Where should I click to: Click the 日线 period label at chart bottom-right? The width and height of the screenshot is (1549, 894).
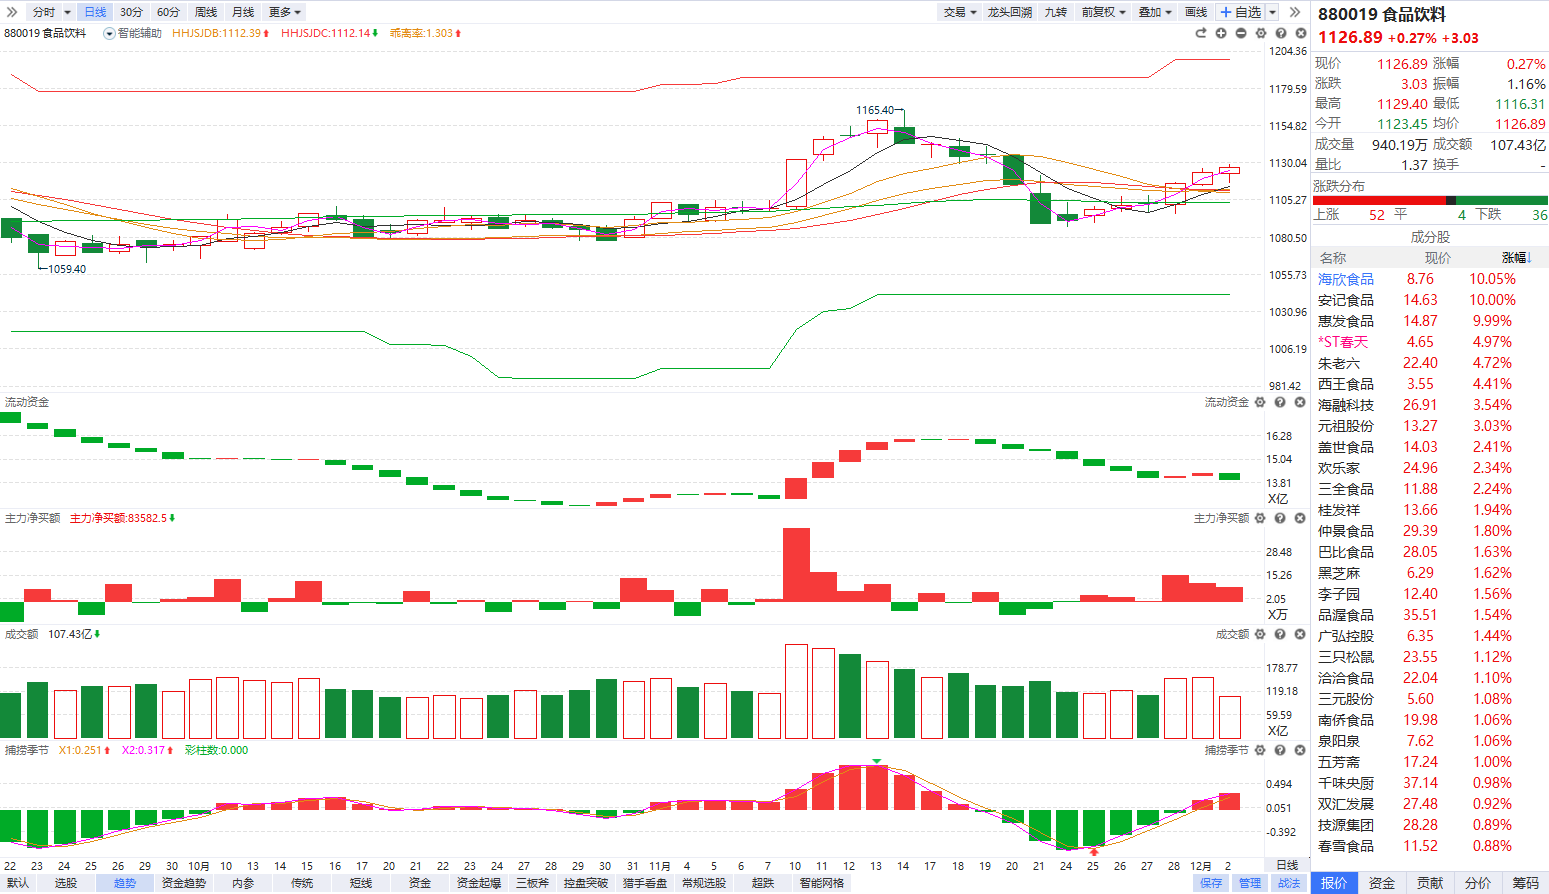click(x=1287, y=865)
